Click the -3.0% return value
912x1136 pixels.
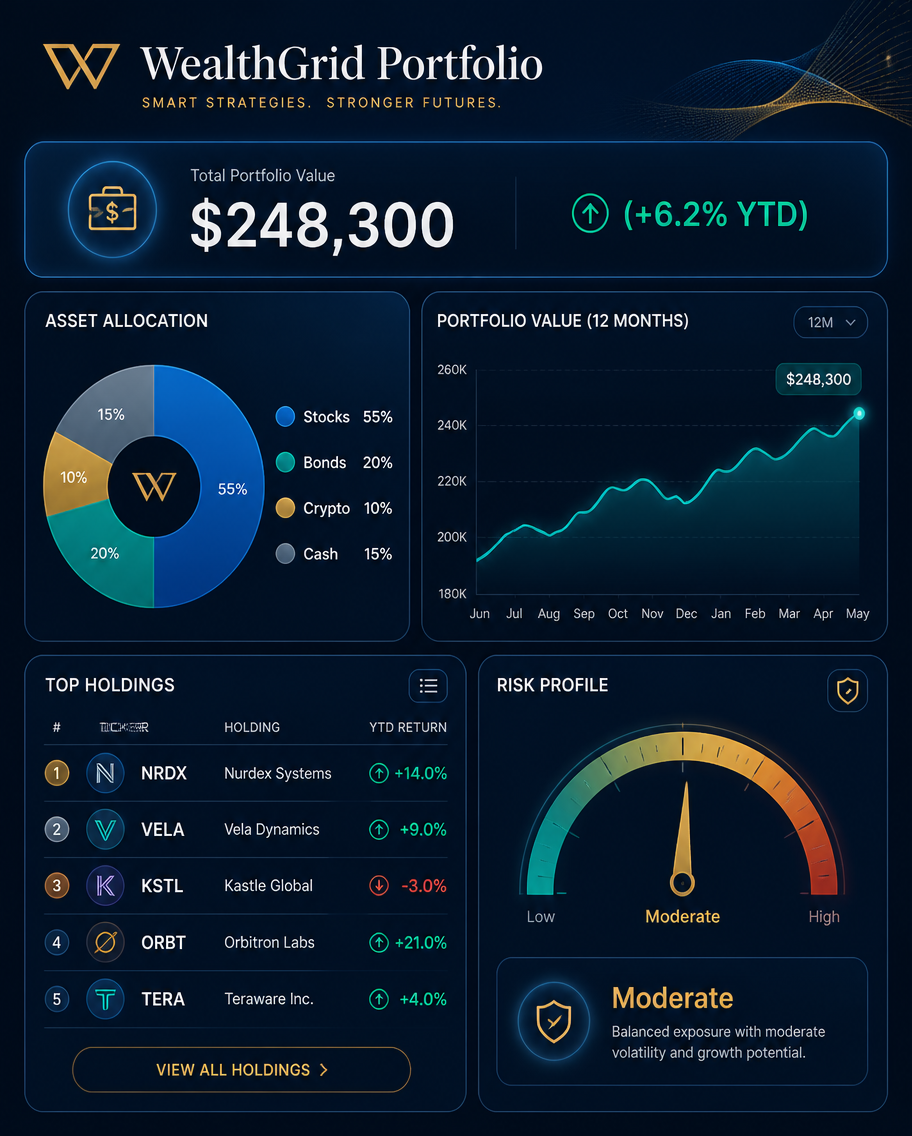pos(423,886)
